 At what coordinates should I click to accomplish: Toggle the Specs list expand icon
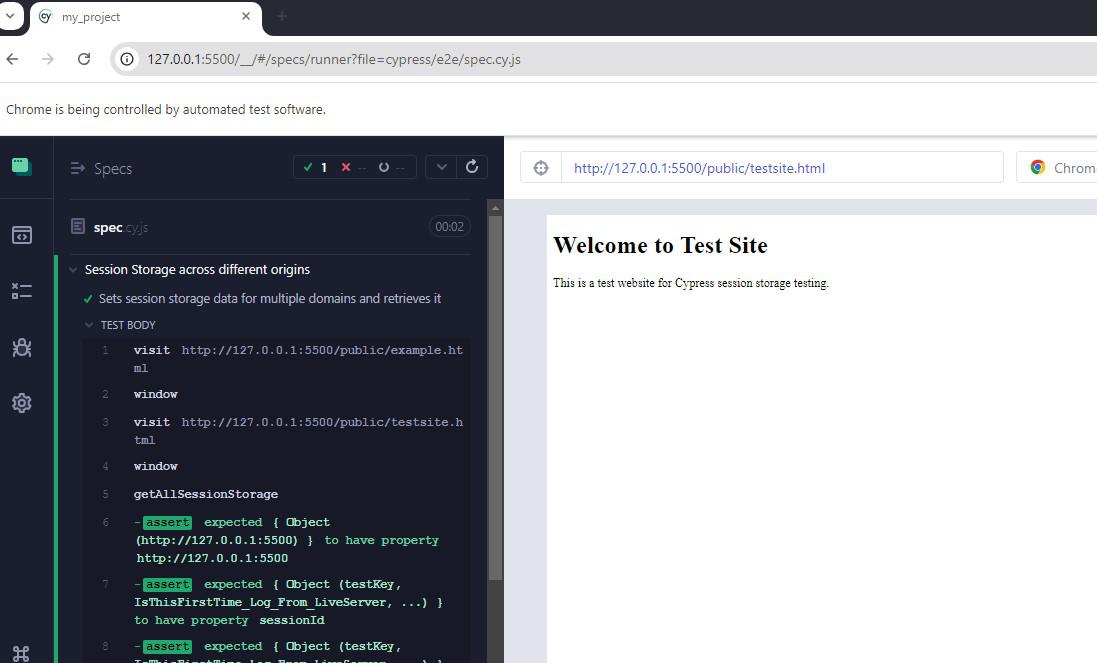(77, 169)
